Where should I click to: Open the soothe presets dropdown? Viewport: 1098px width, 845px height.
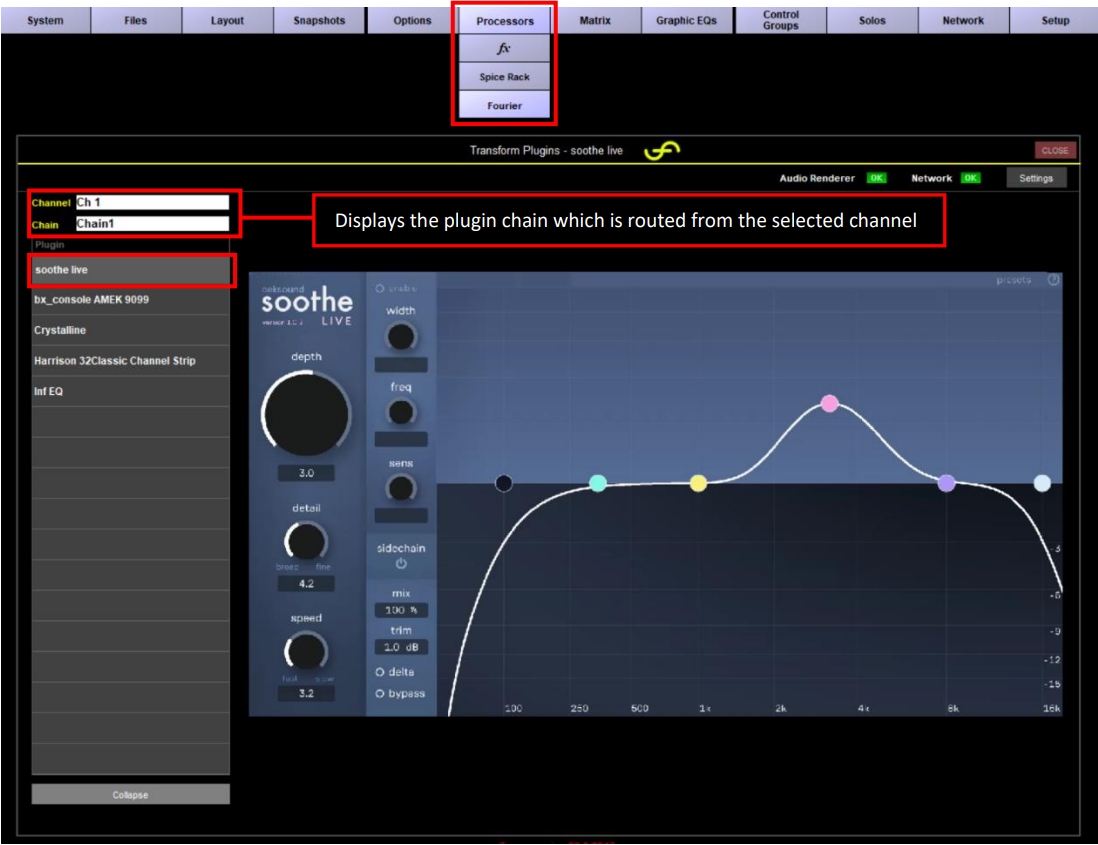pos(1012,279)
